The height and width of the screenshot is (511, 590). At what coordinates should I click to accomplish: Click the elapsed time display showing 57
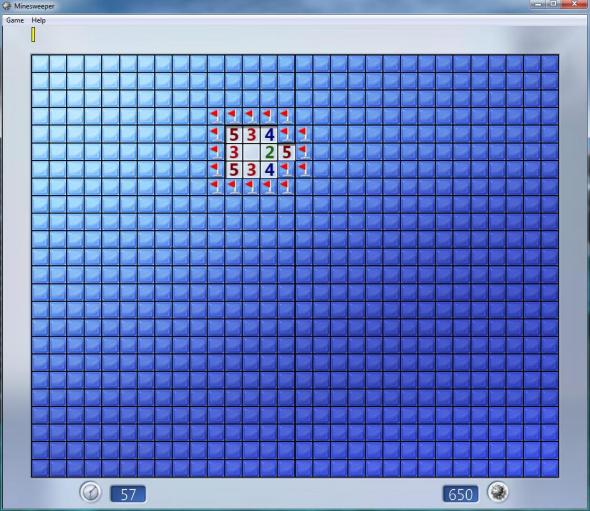click(128, 494)
